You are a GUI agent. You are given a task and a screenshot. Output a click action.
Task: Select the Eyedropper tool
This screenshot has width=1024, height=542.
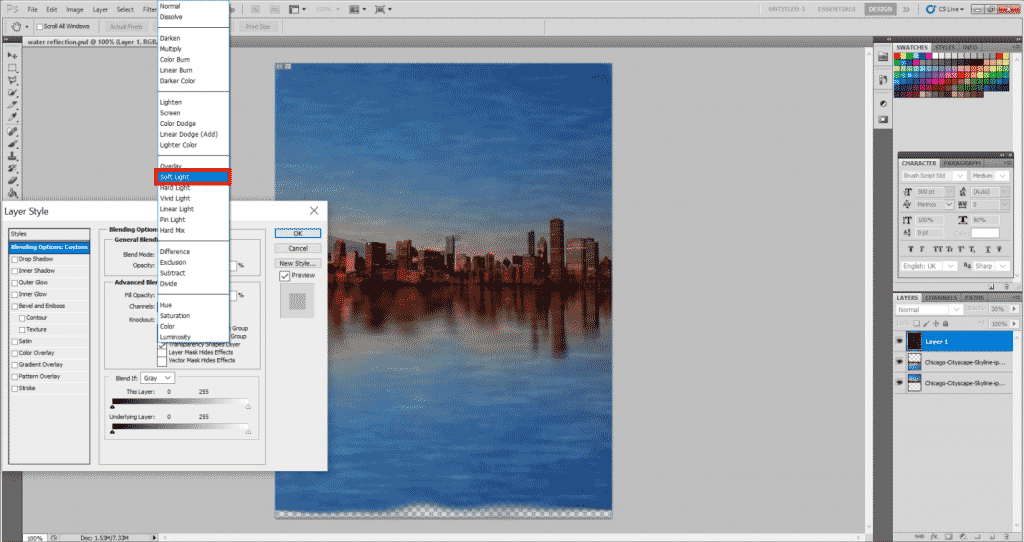coord(12,118)
